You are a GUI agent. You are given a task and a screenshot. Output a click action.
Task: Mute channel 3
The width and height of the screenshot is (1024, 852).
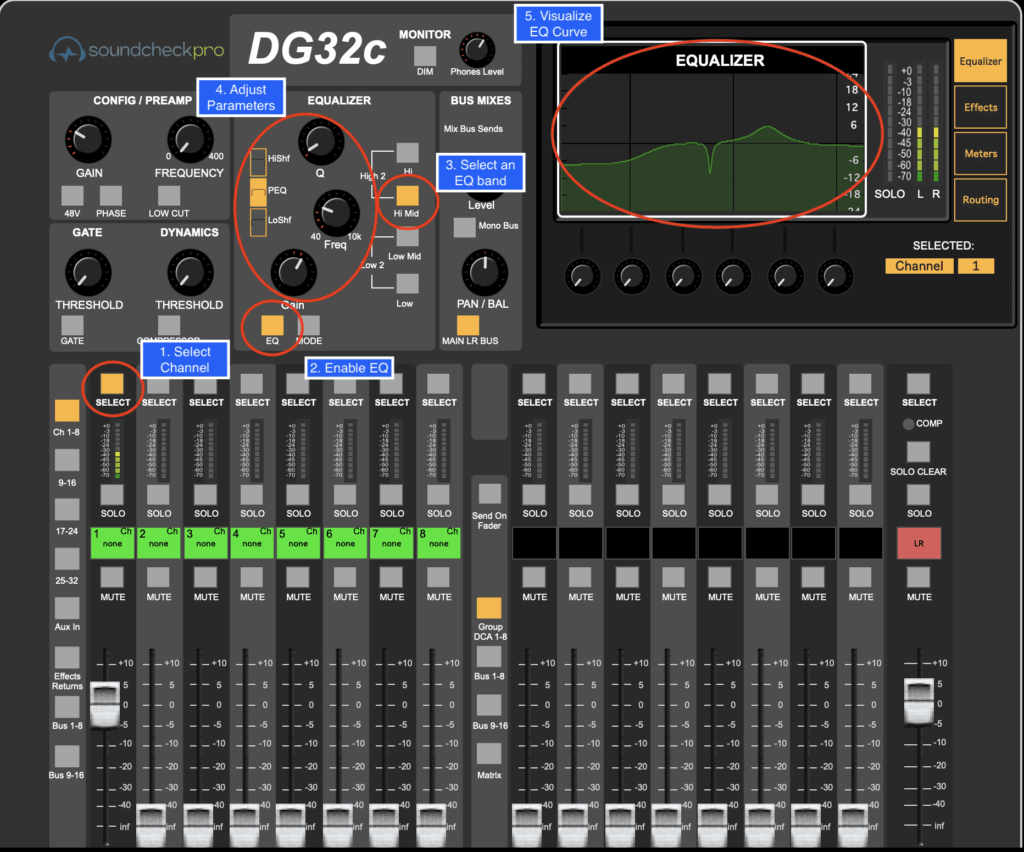pyautogui.click(x=206, y=577)
